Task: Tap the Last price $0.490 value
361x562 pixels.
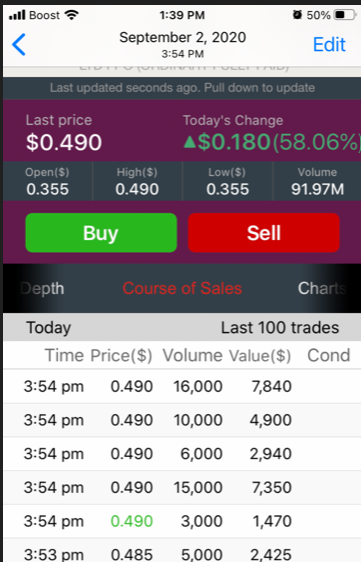Action: click(64, 142)
